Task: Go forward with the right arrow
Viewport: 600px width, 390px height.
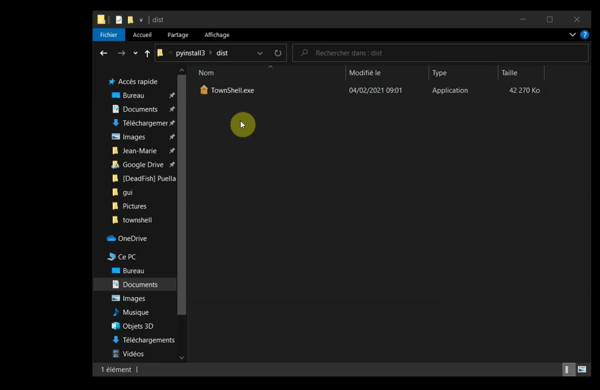Action: 121,53
